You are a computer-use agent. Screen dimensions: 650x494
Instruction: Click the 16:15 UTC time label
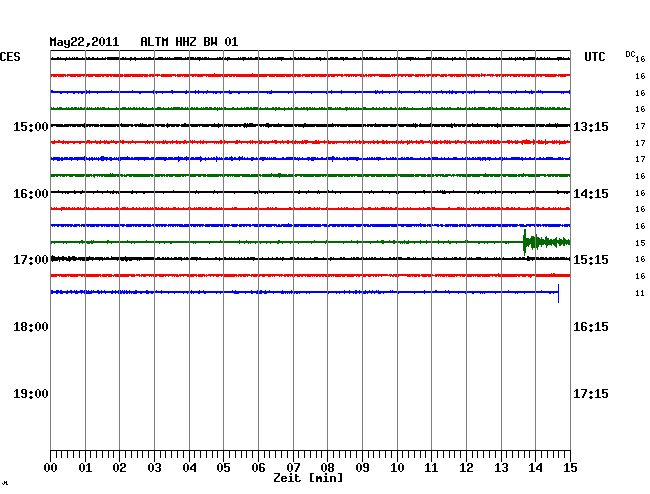point(591,327)
